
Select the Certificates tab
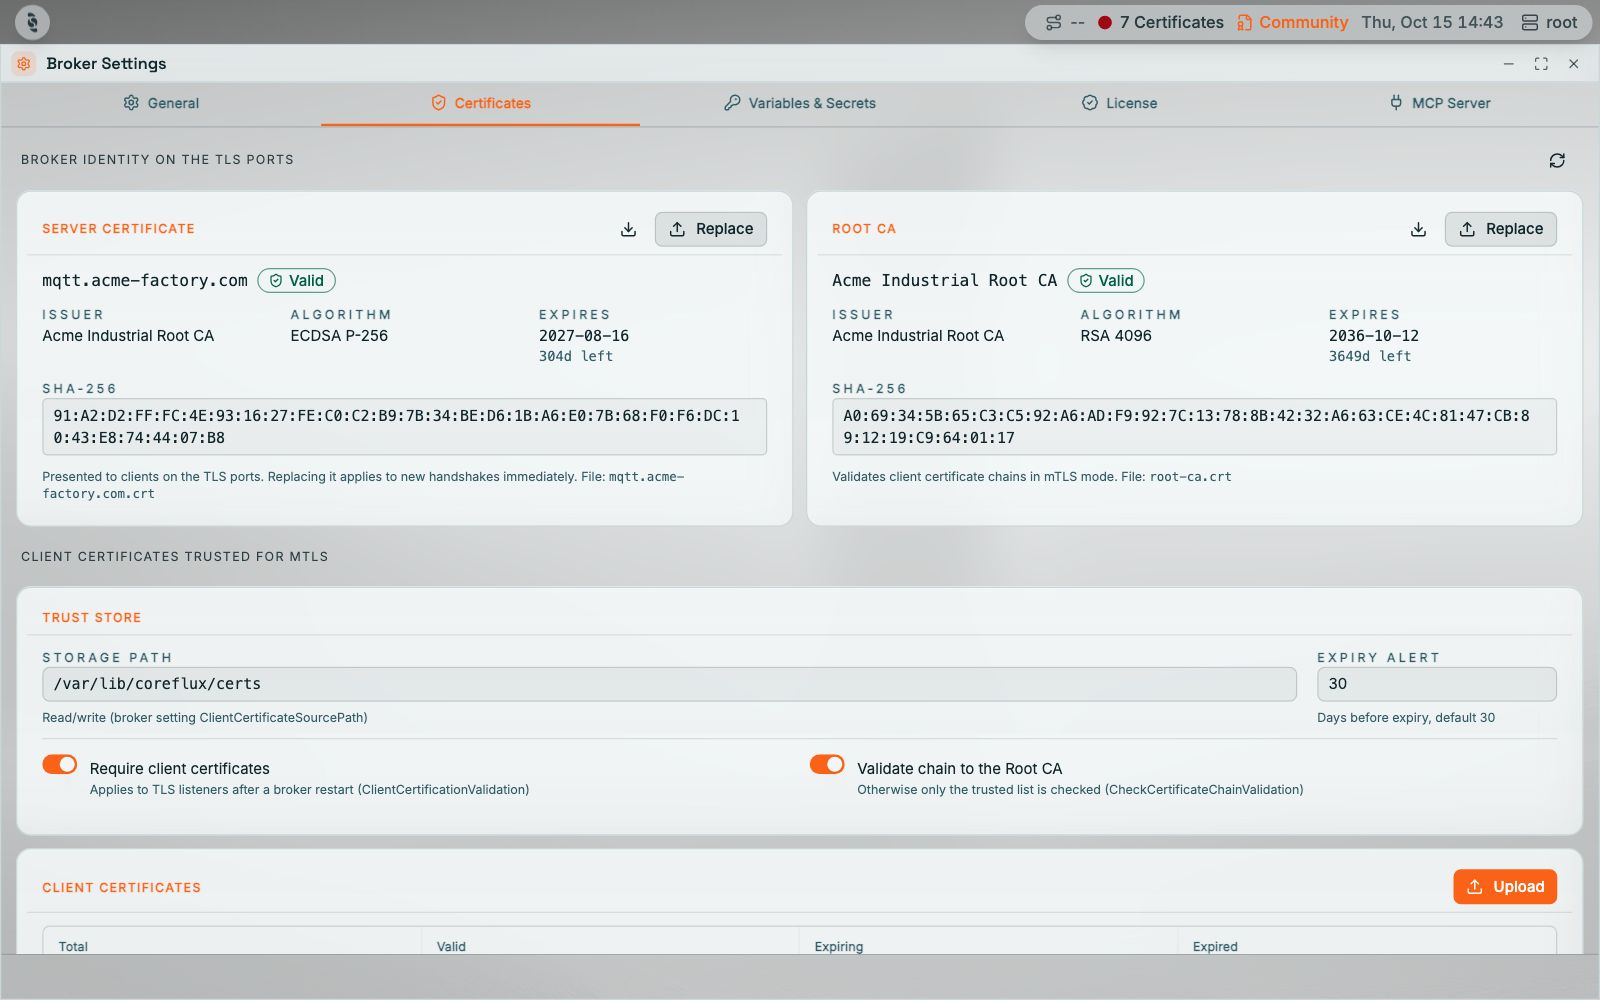pos(480,103)
